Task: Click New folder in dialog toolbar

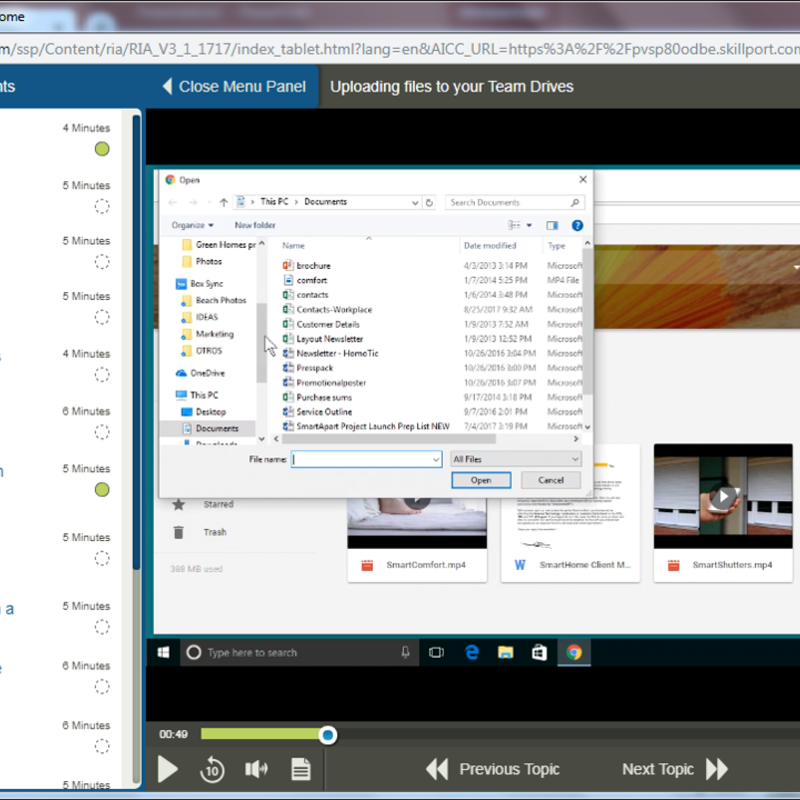Action: [x=255, y=225]
